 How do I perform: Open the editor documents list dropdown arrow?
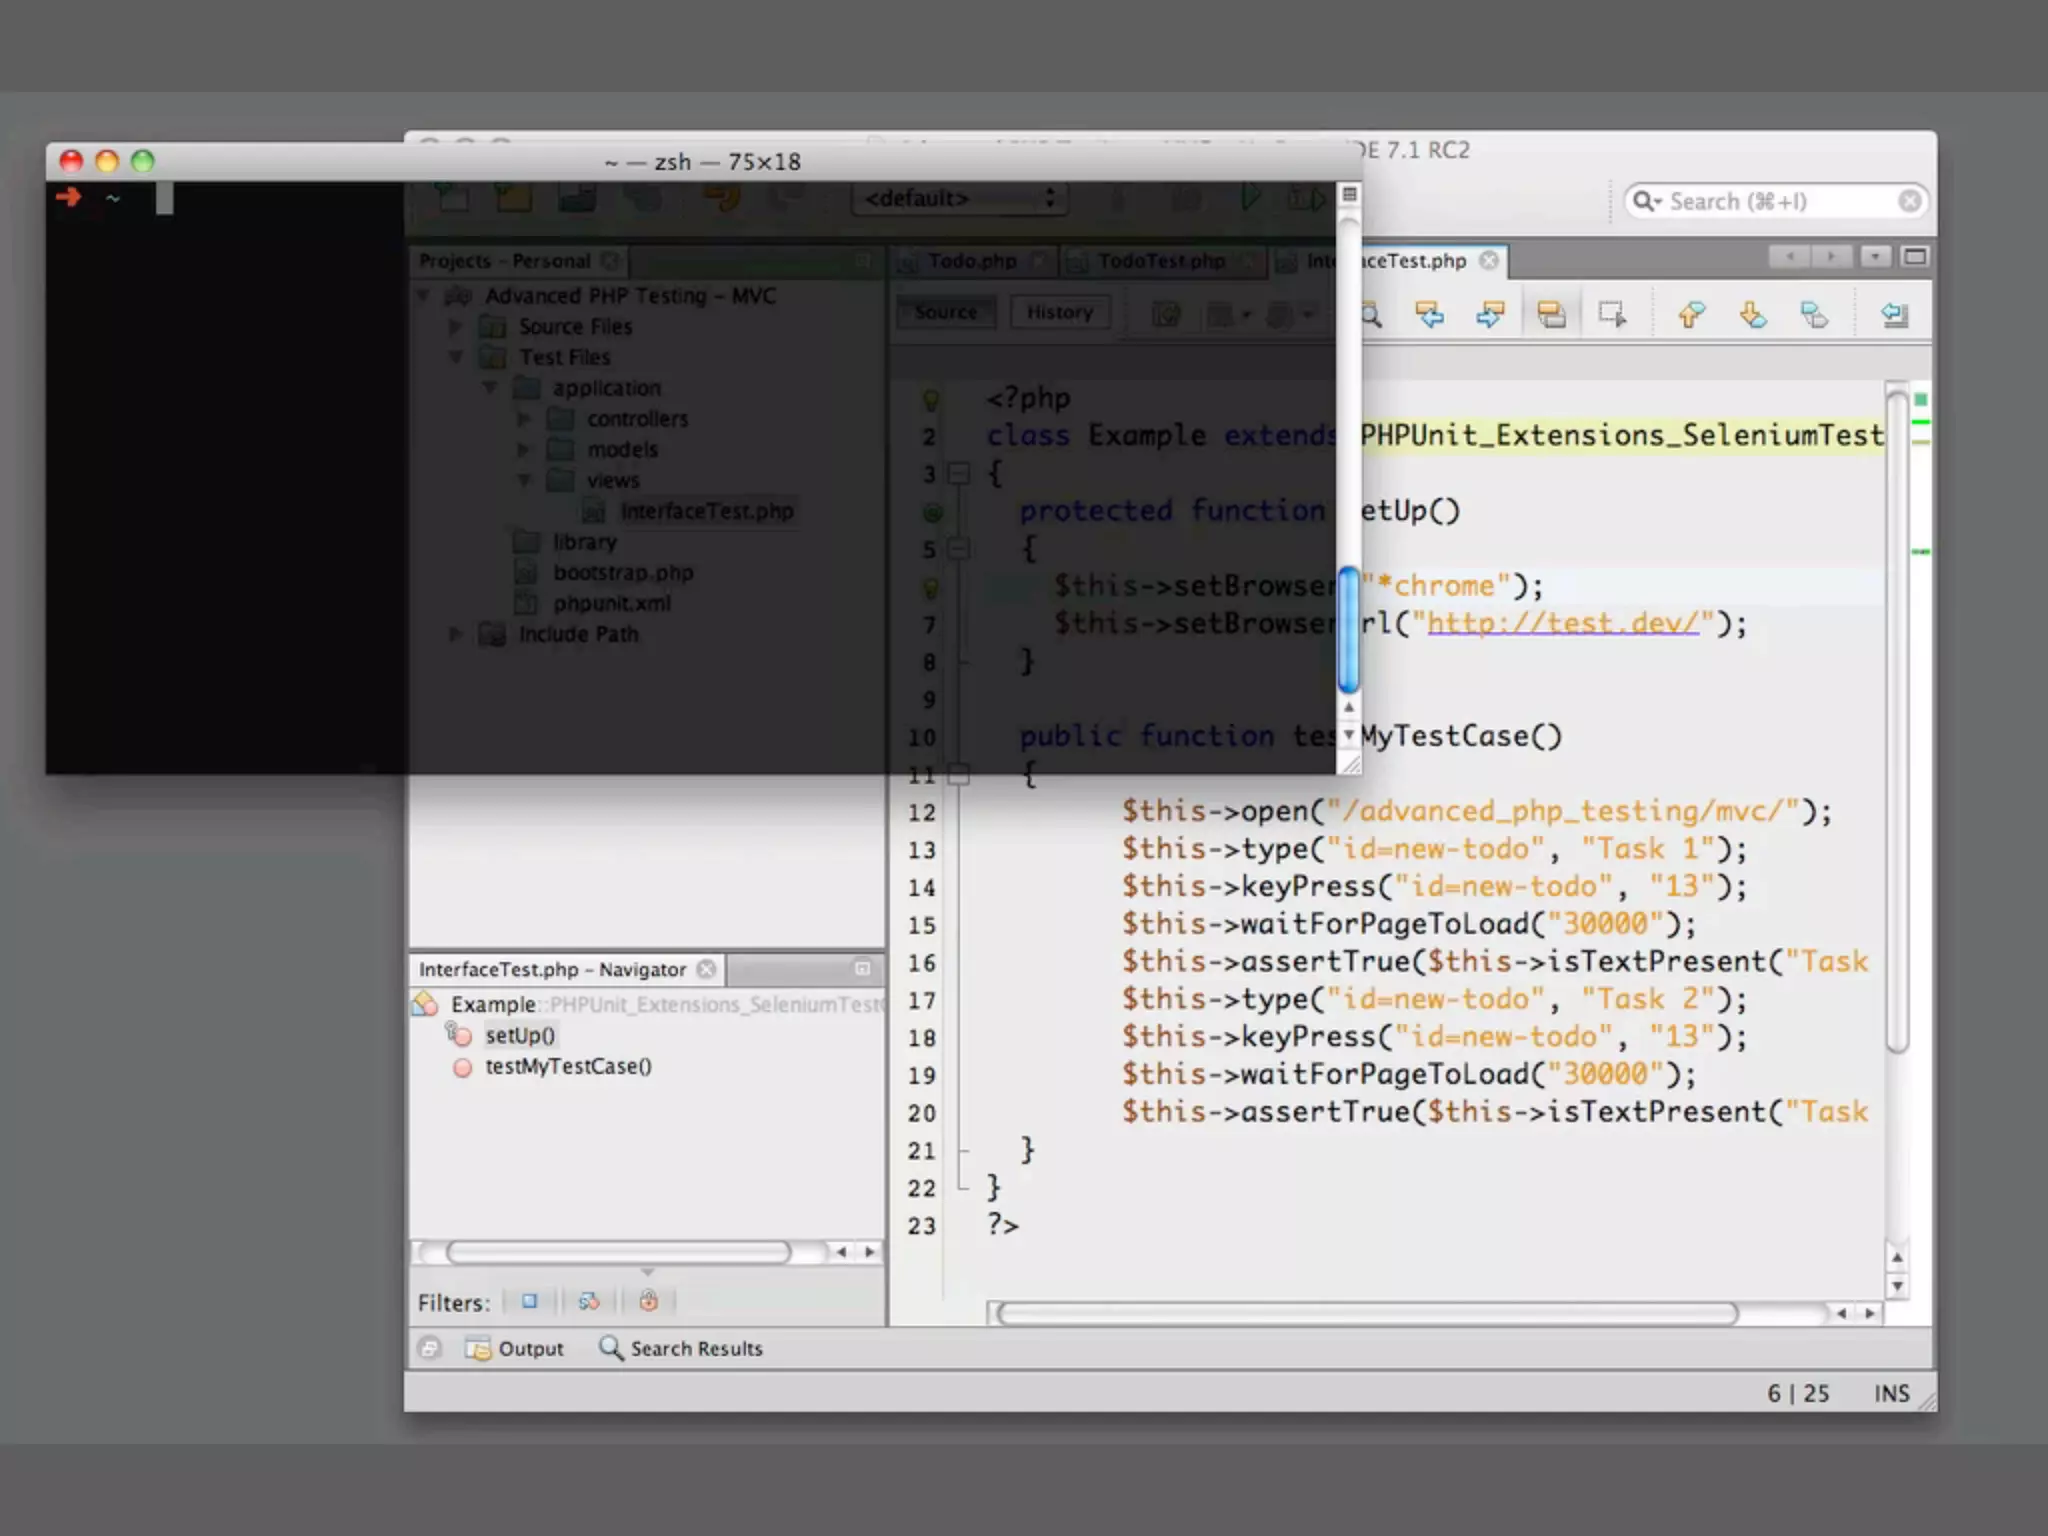[1875, 257]
